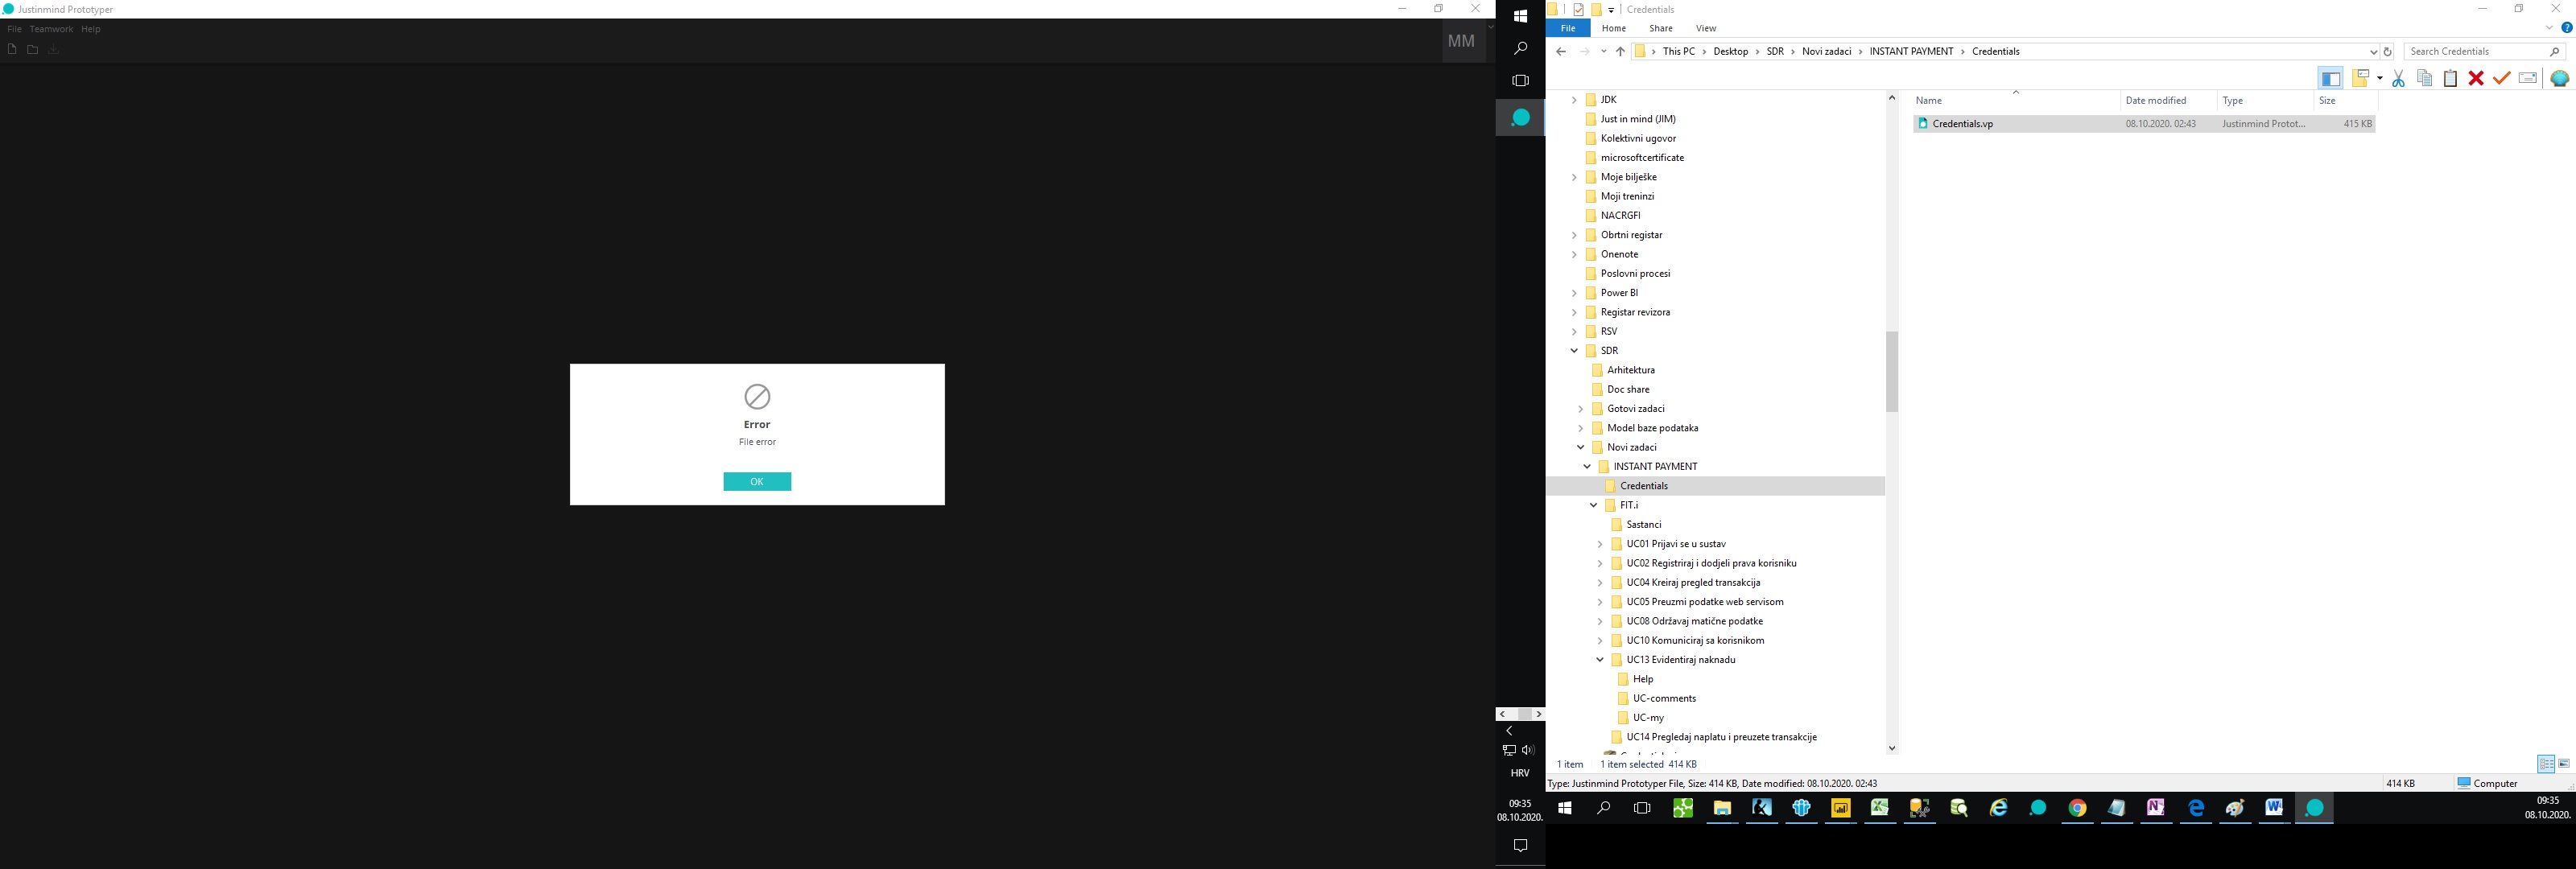The width and height of the screenshot is (2576, 869).
Task: Open the address bar history dropdown
Action: point(2374,52)
